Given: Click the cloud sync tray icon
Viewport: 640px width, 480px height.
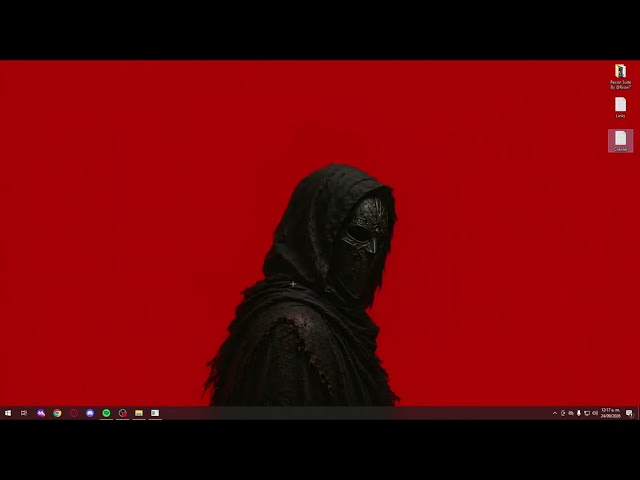Looking at the screenshot, I should pyautogui.click(x=571, y=413).
